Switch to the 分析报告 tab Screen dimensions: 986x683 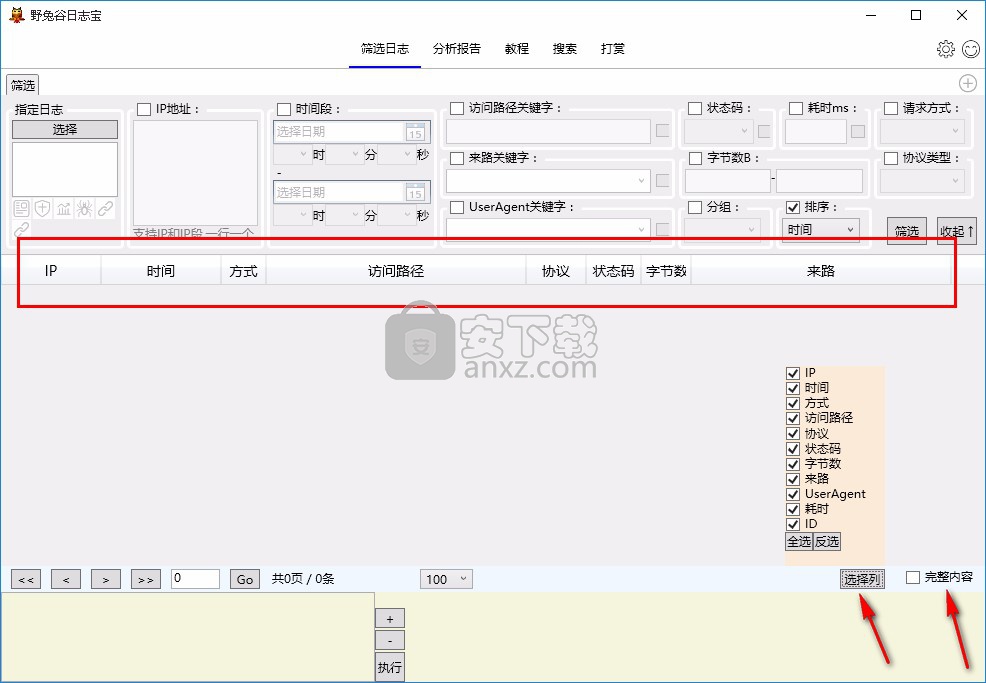point(457,48)
